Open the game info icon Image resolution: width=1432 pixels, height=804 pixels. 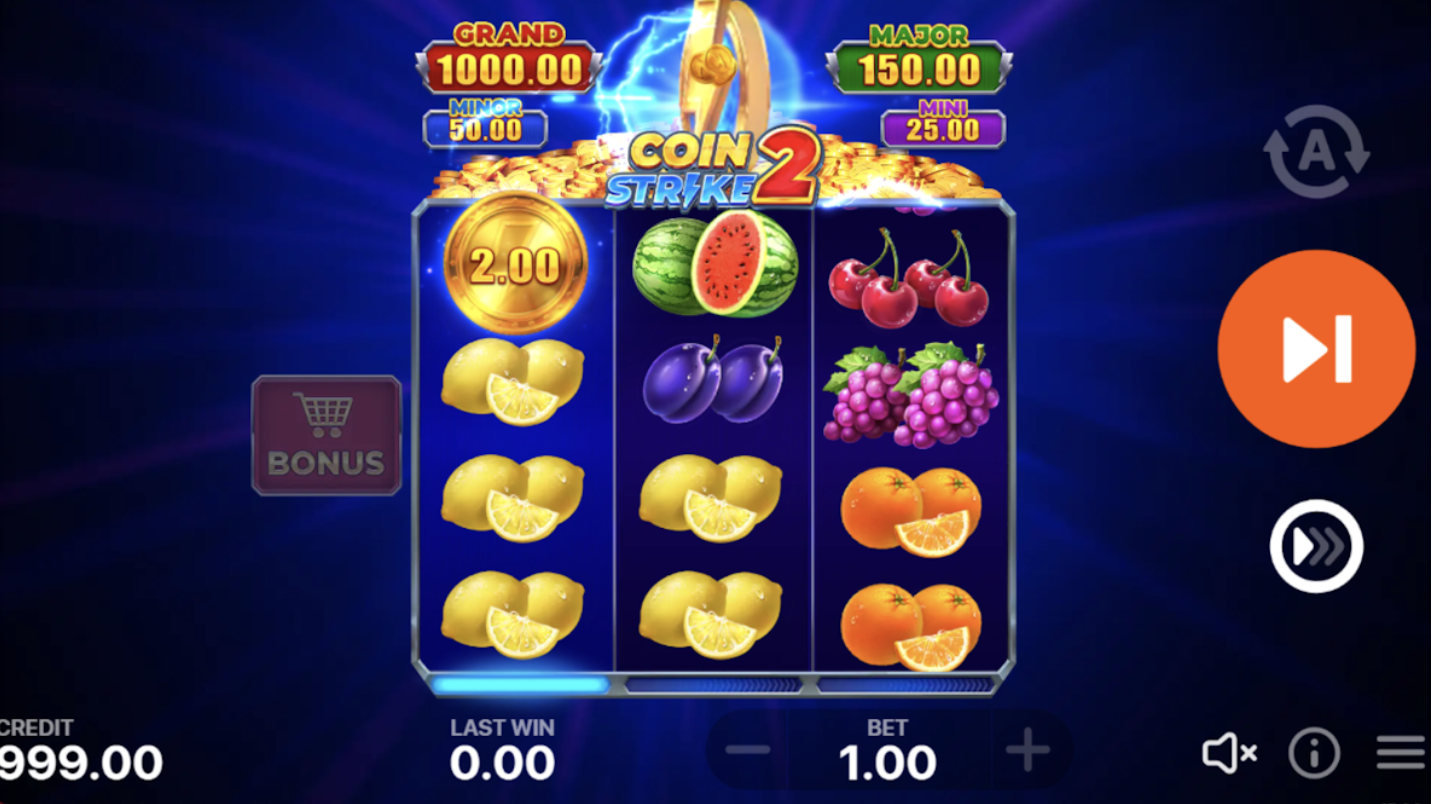[x=1314, y=753]
